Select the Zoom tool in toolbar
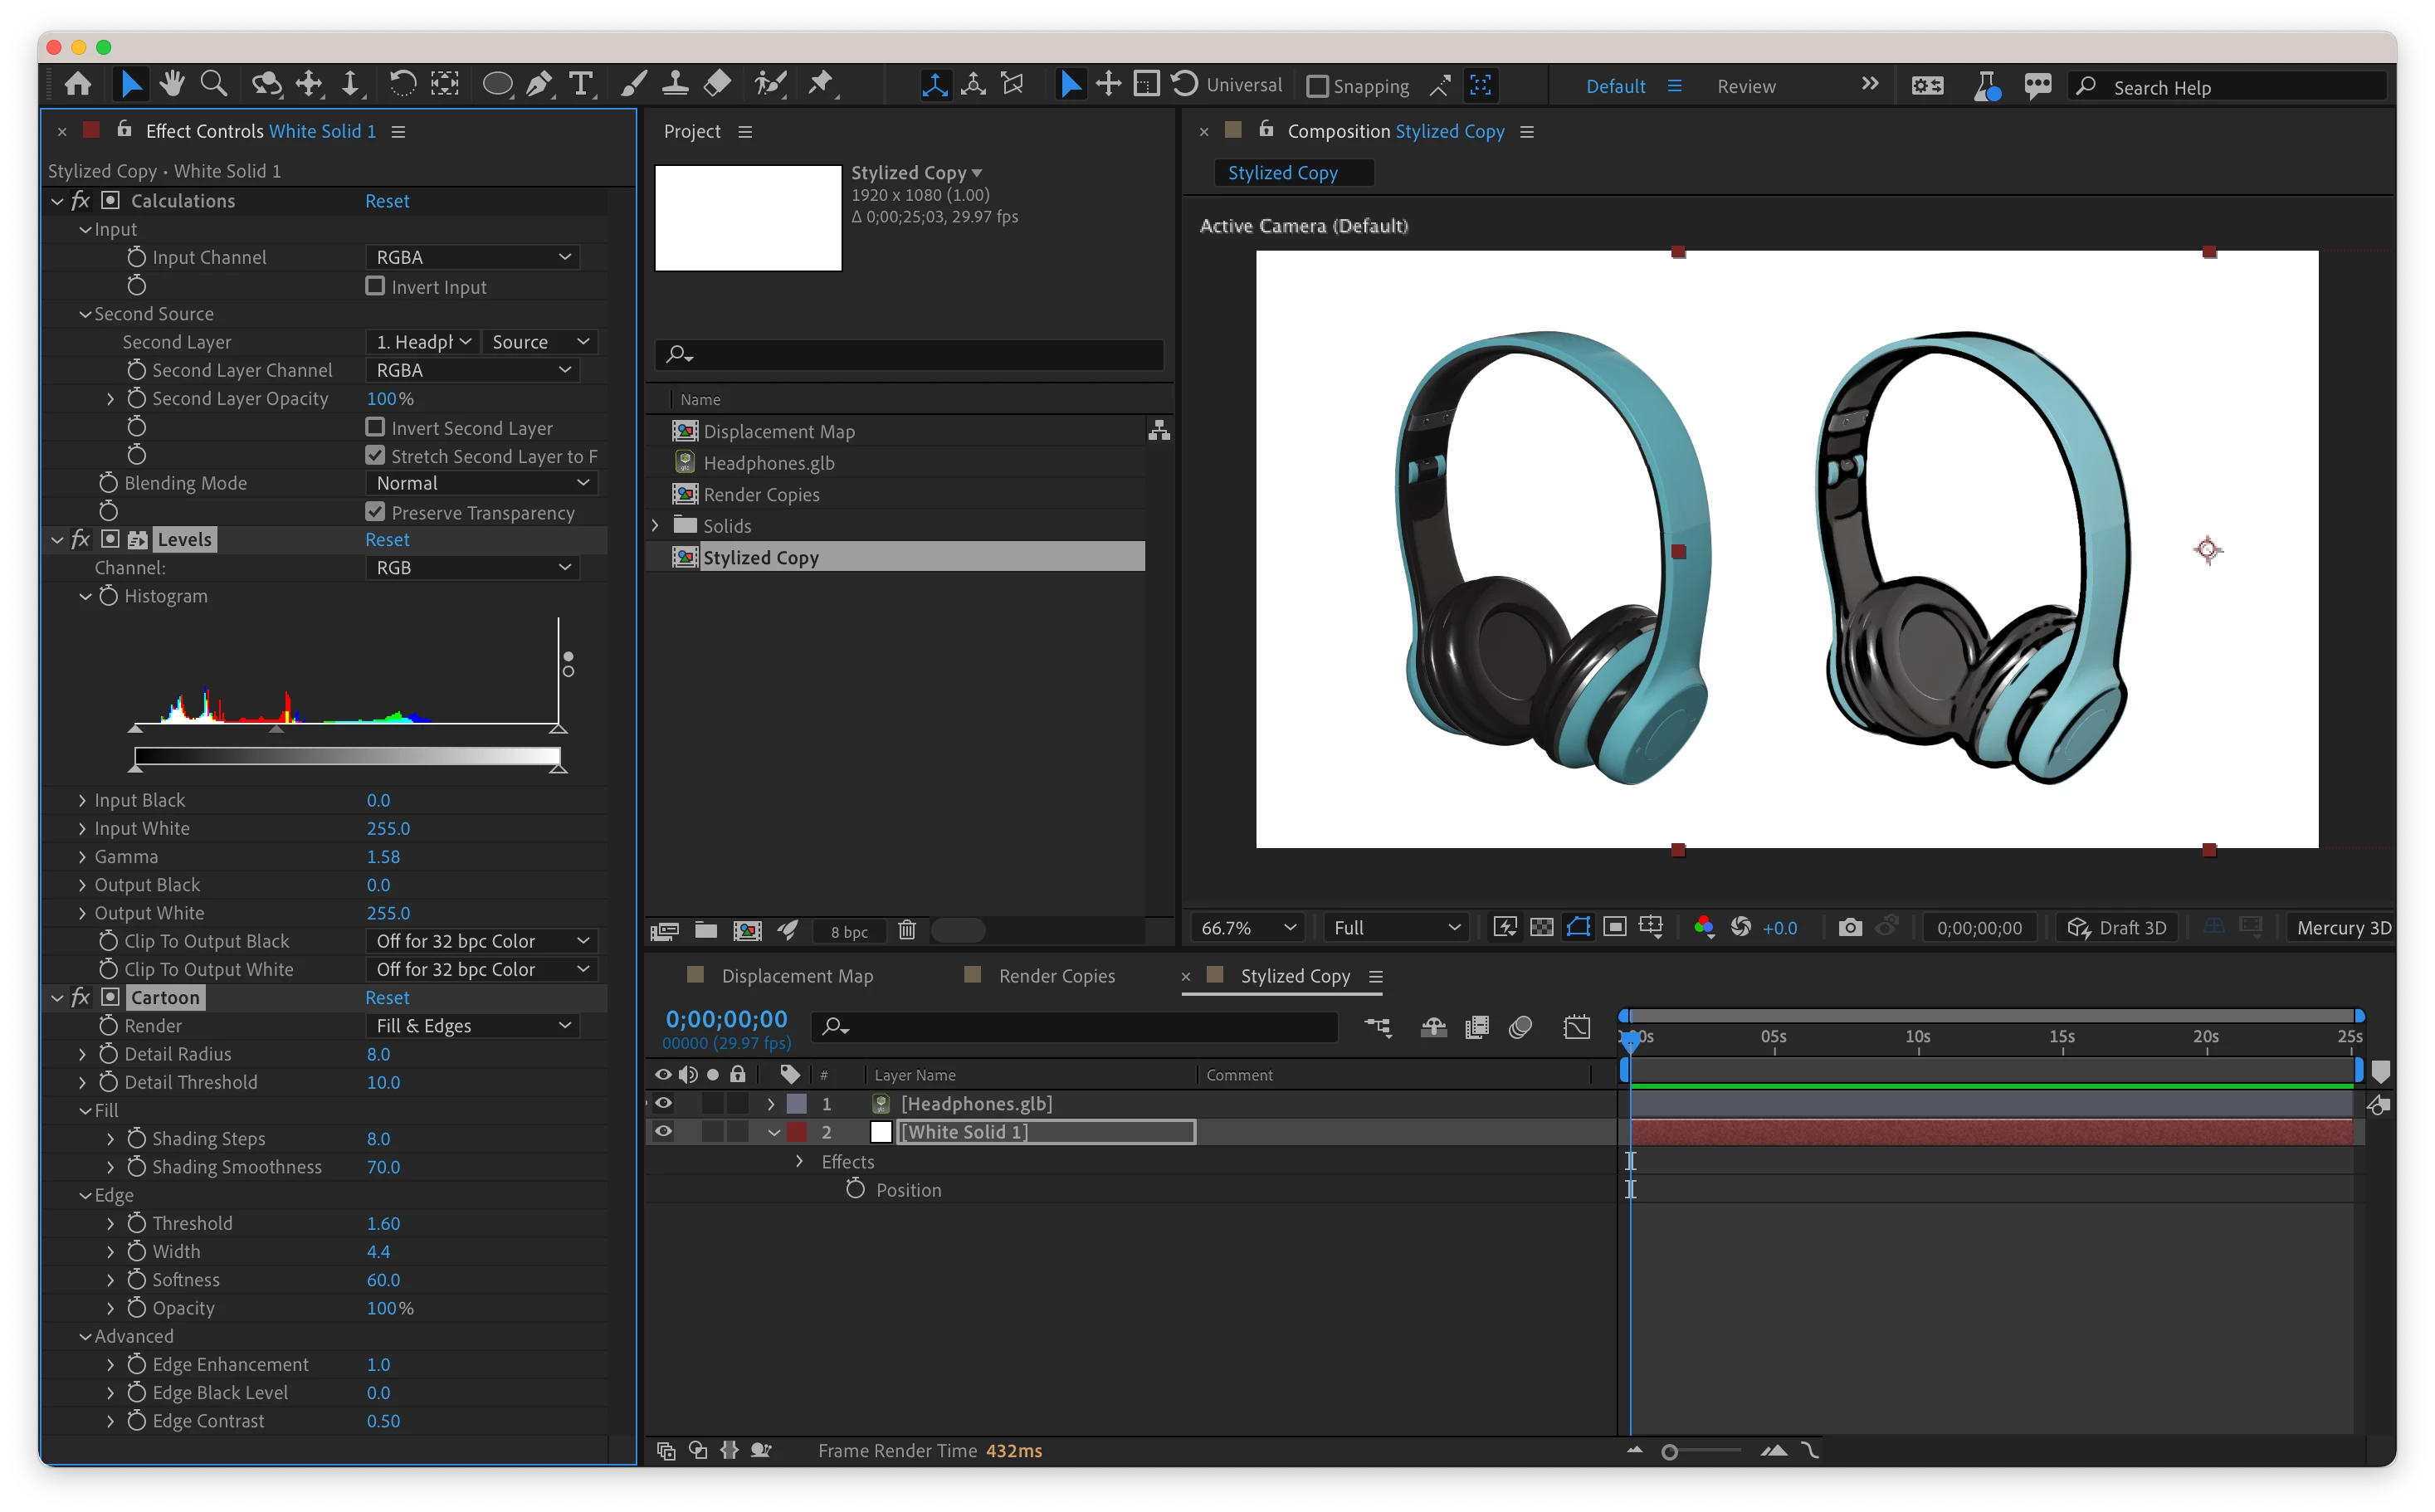Image resolution: width=2435 pixels, height=1512 pixels. [x=213, y=85]
